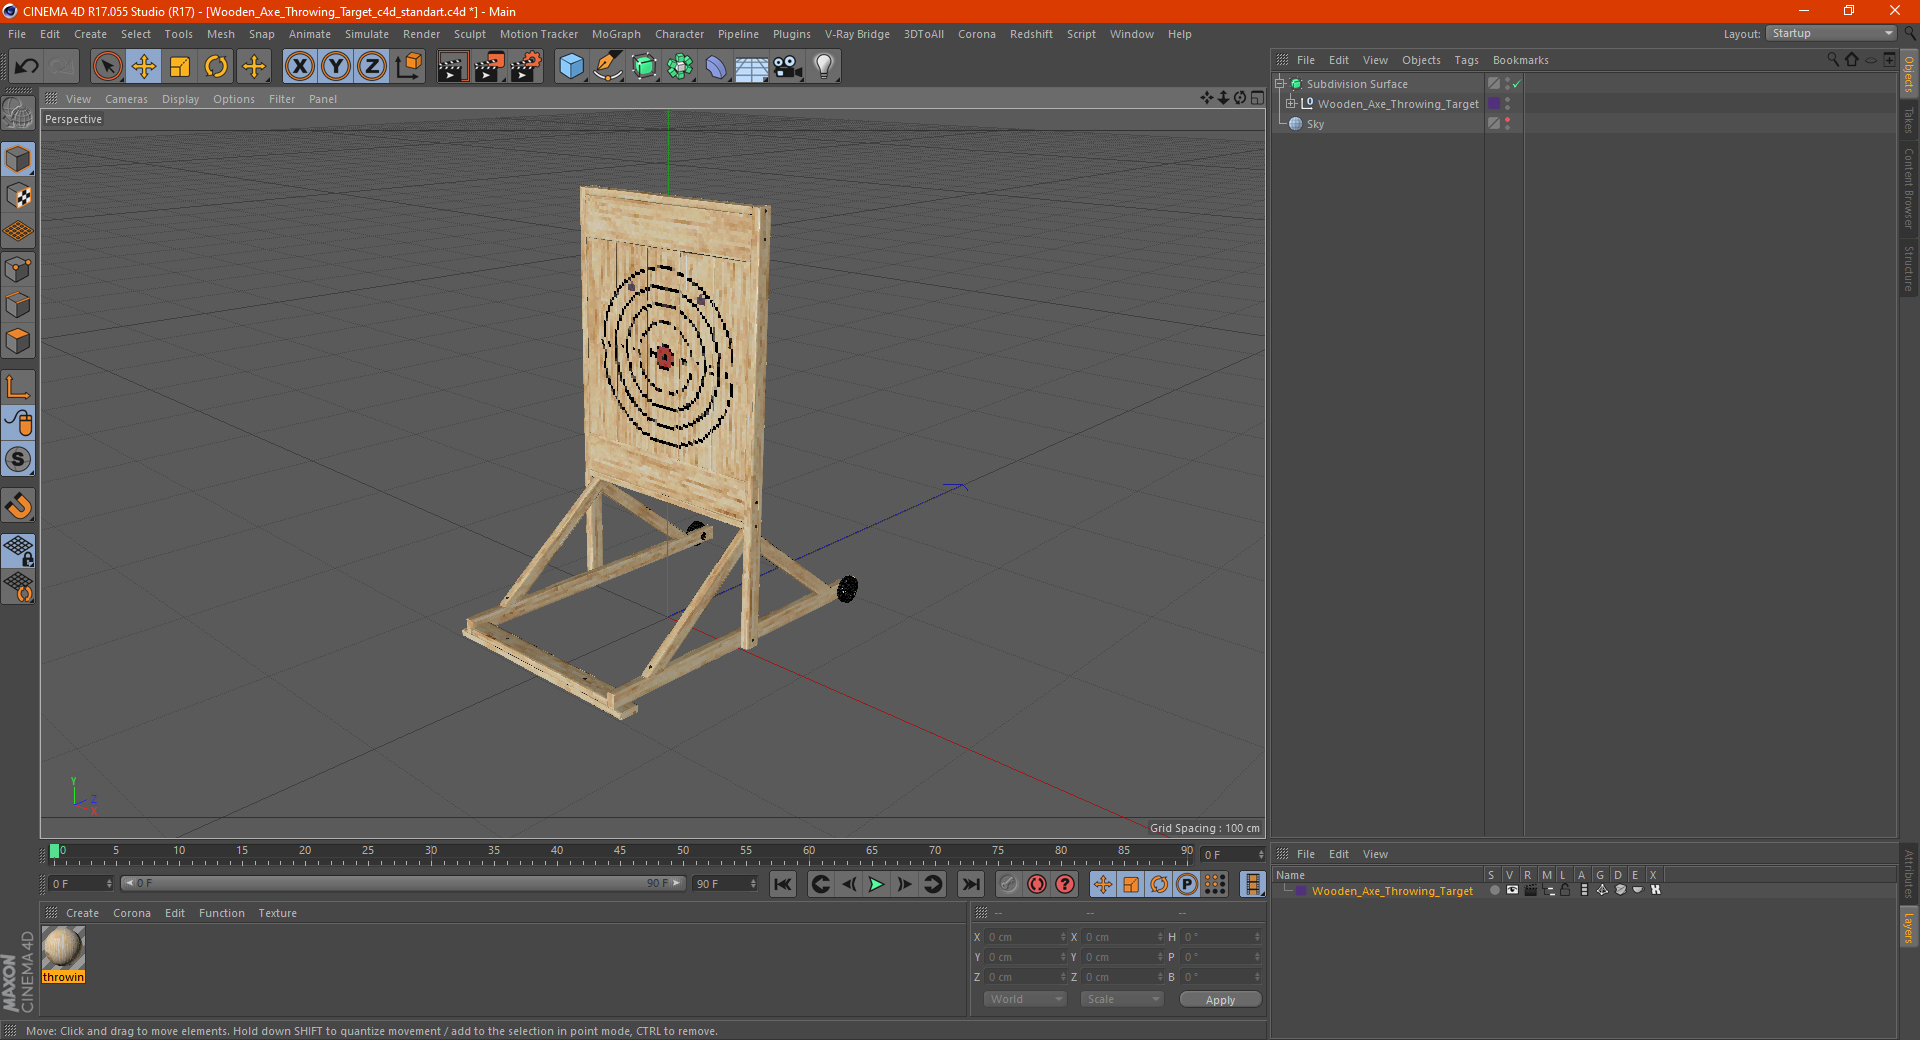Select the Live Selection tool
The height and width of the screenshot is (1040, 1920).
[x=107, y=67]
